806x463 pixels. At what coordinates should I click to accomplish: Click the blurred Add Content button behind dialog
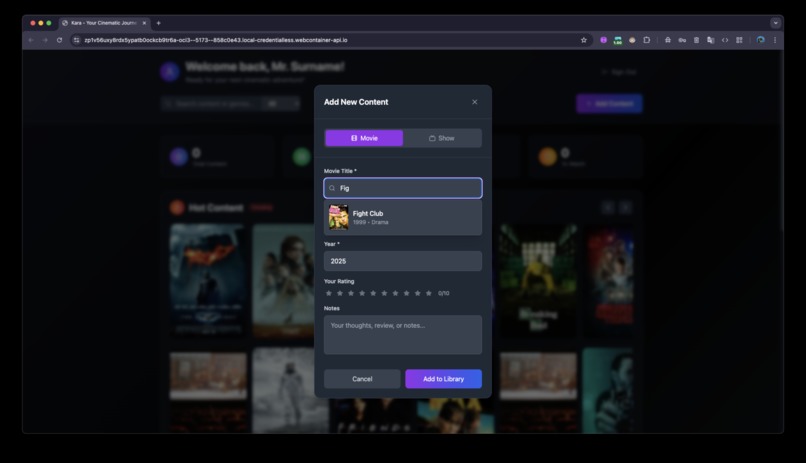(x=610, y=103)
